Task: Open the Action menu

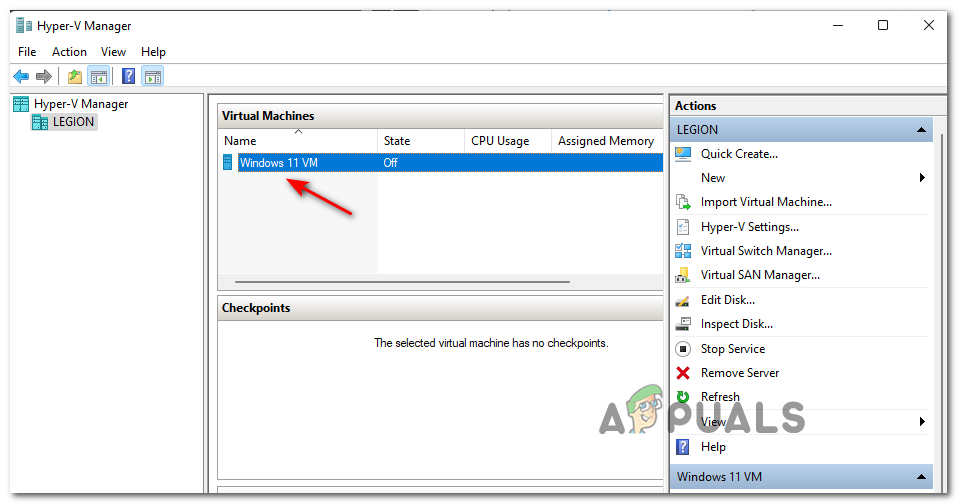Action: [69, 52]
